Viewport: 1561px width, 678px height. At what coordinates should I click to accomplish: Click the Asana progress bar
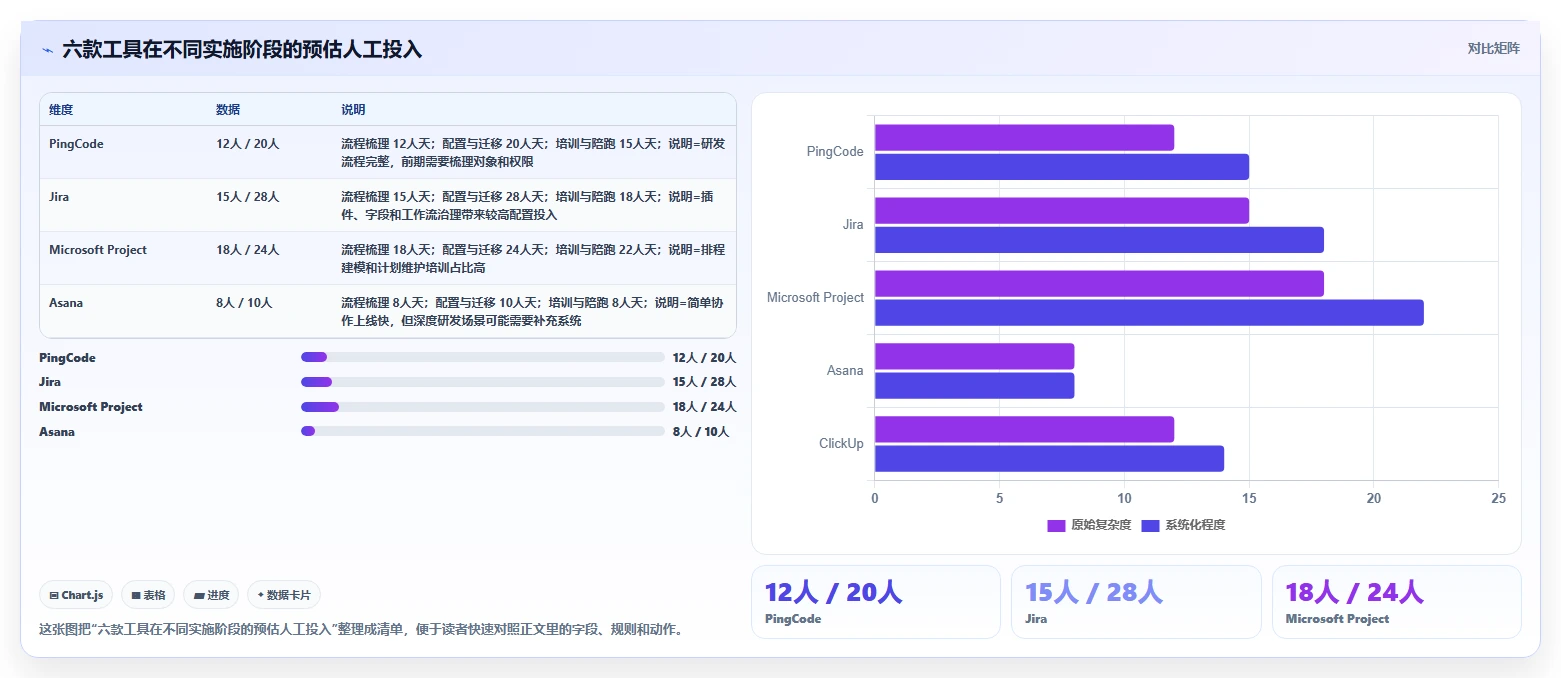click(483, 431)
